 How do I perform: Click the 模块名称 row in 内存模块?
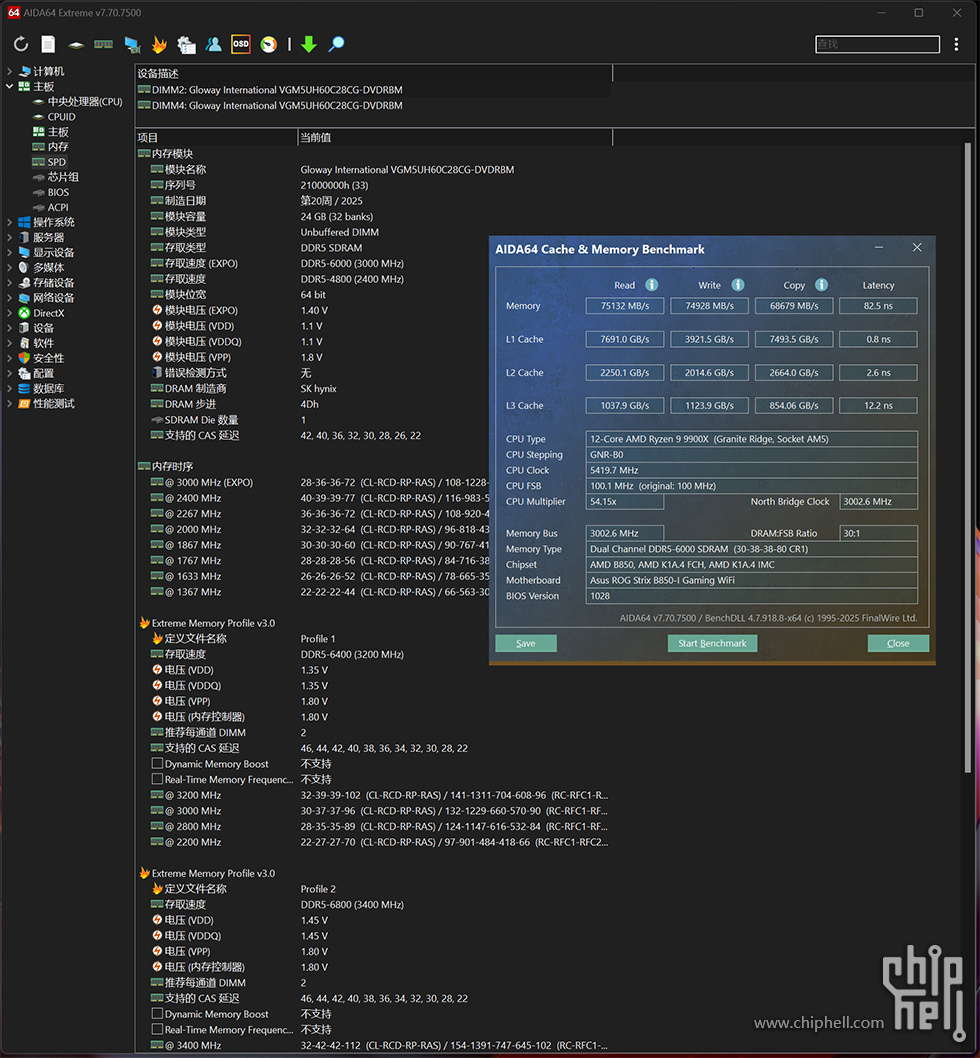(374, 169)
